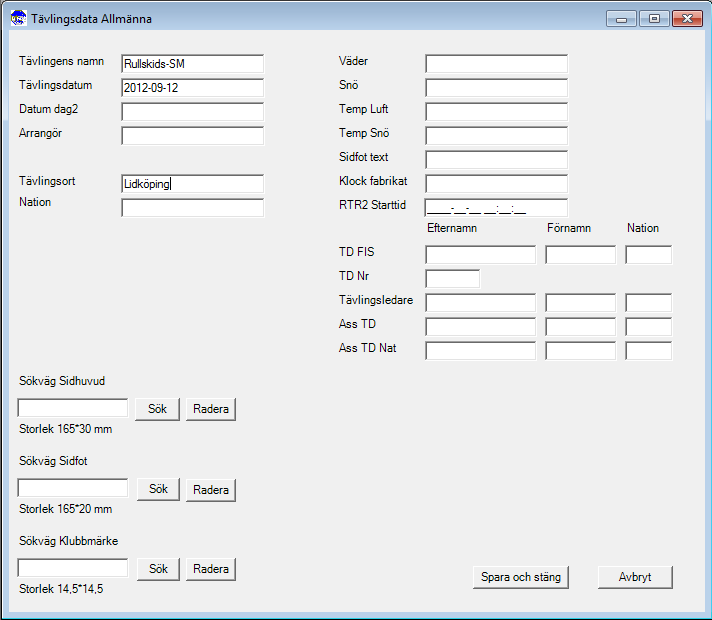Select the Sidfot text input field
The height and width of the screenshot is (620, 712).
(496, 160)
